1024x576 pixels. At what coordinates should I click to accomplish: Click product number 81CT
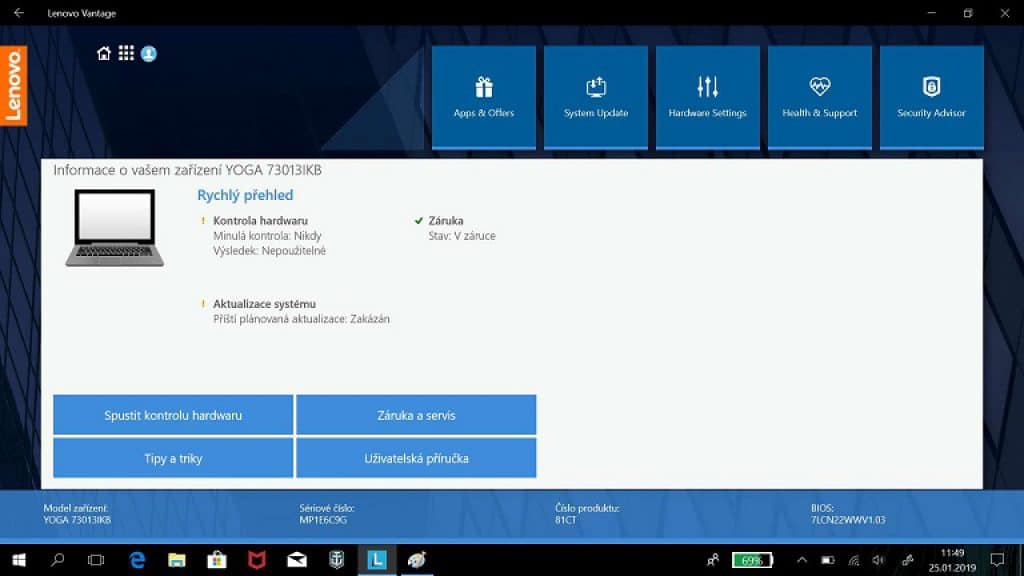tap(566, 520)
